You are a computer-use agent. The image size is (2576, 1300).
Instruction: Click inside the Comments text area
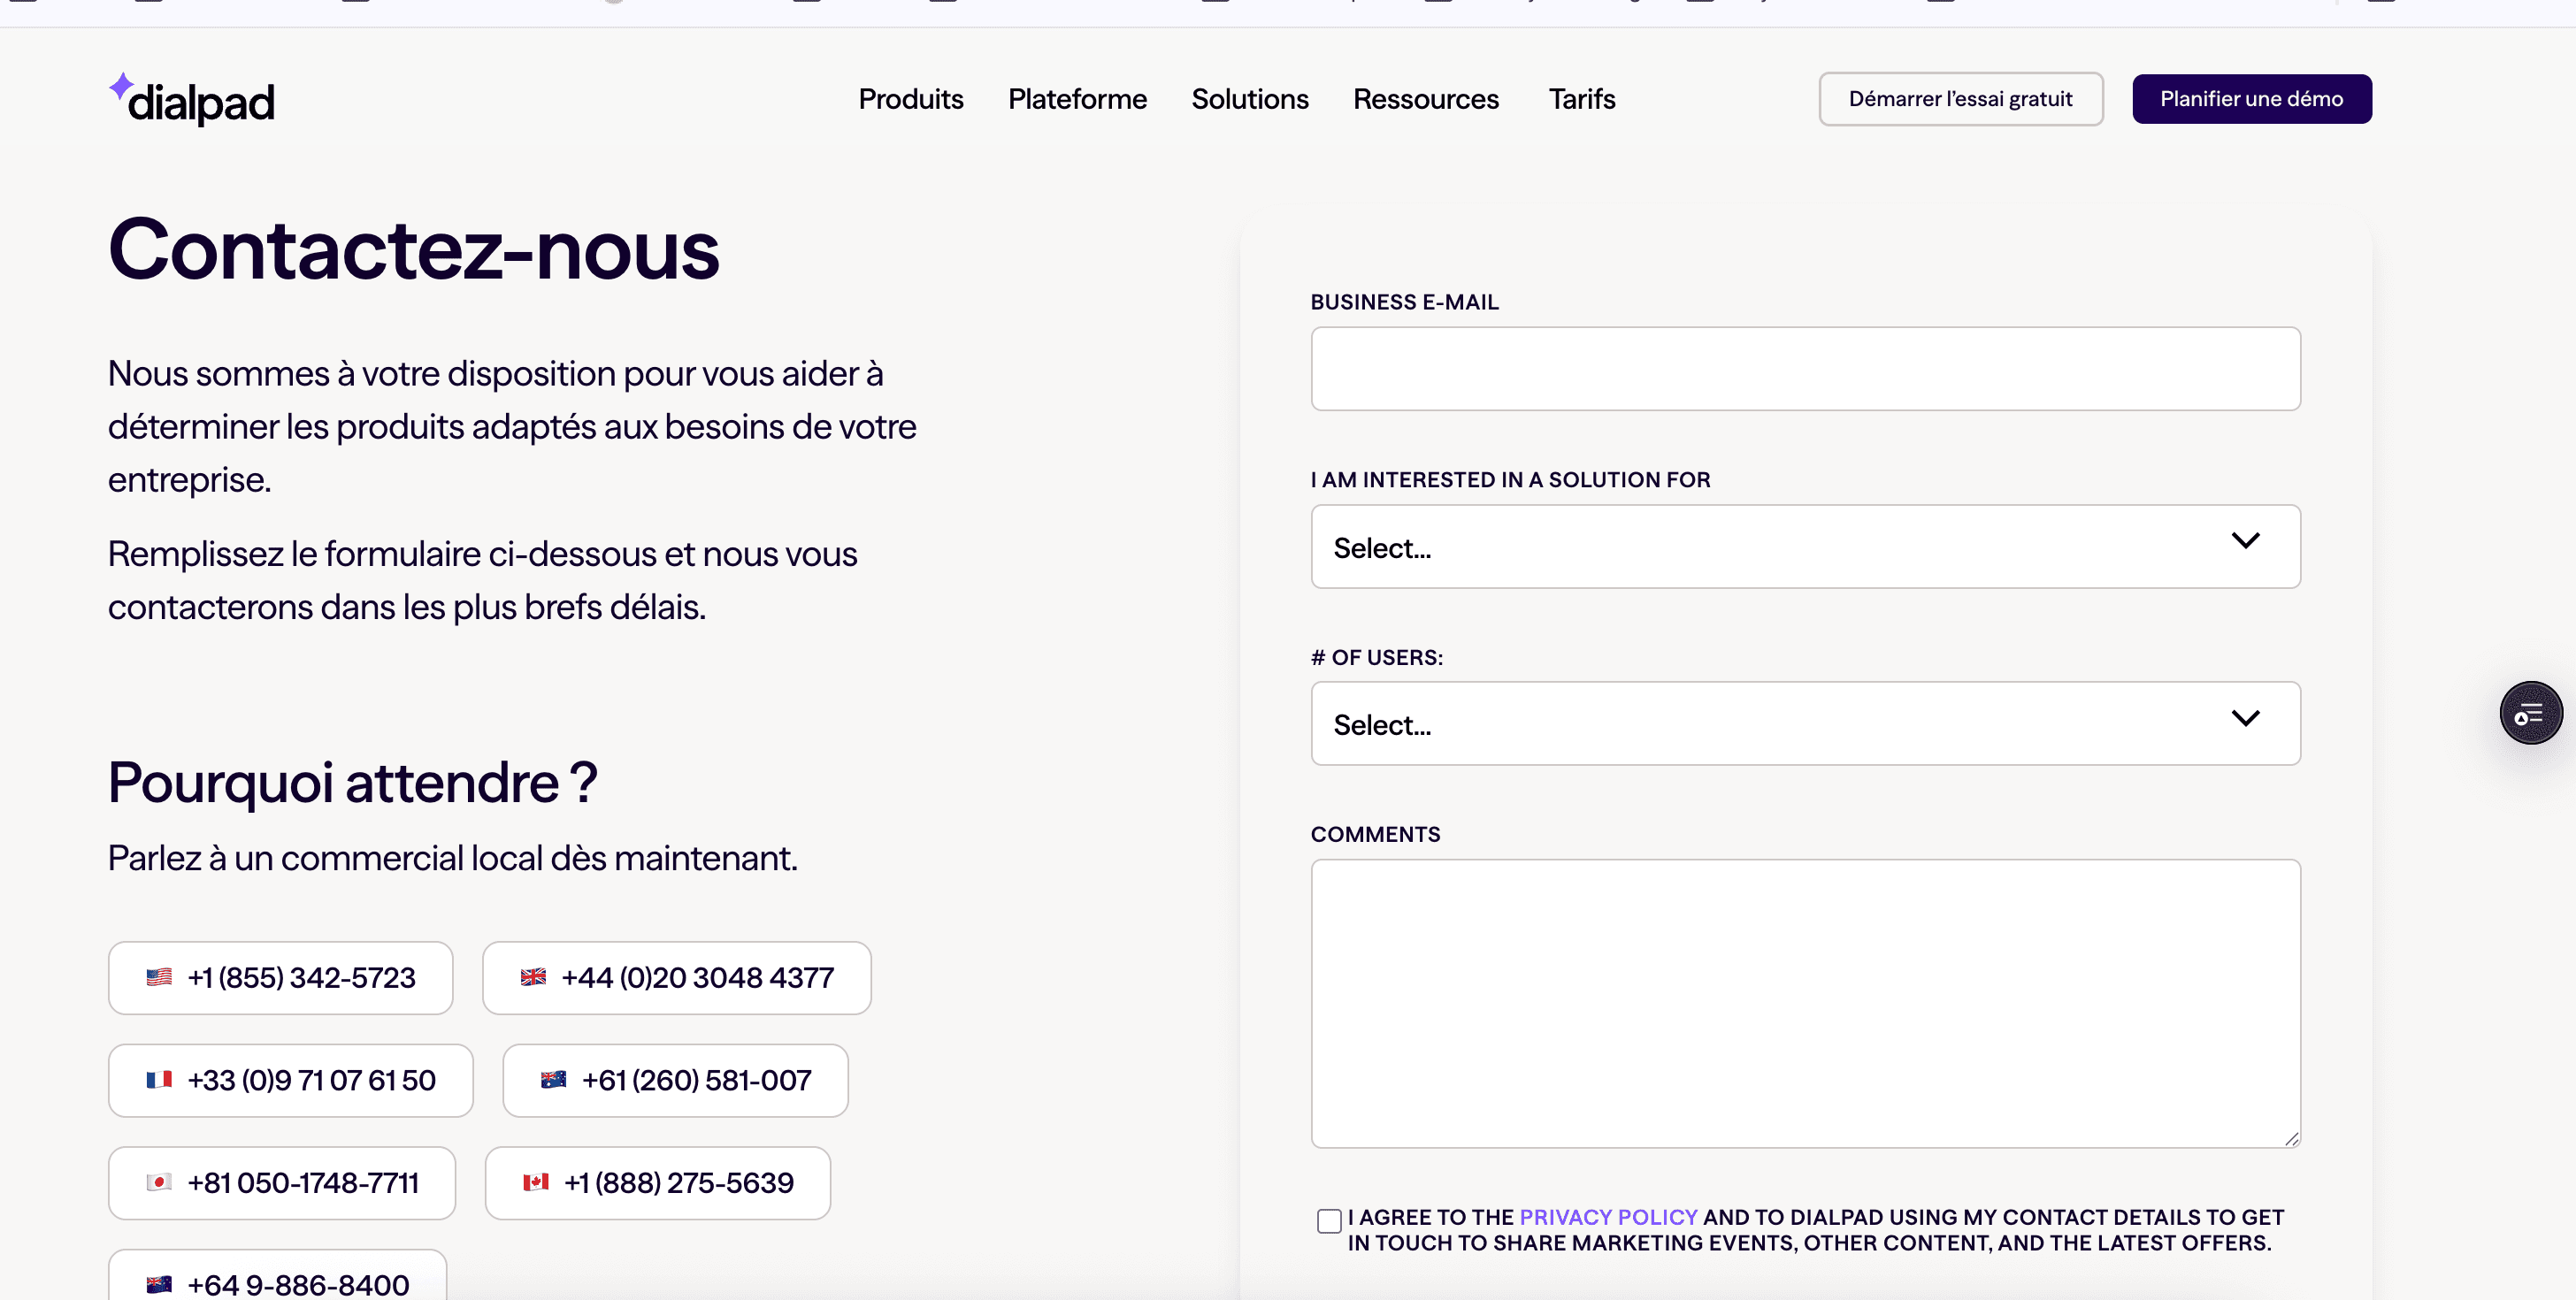tap(1806, 1003)
